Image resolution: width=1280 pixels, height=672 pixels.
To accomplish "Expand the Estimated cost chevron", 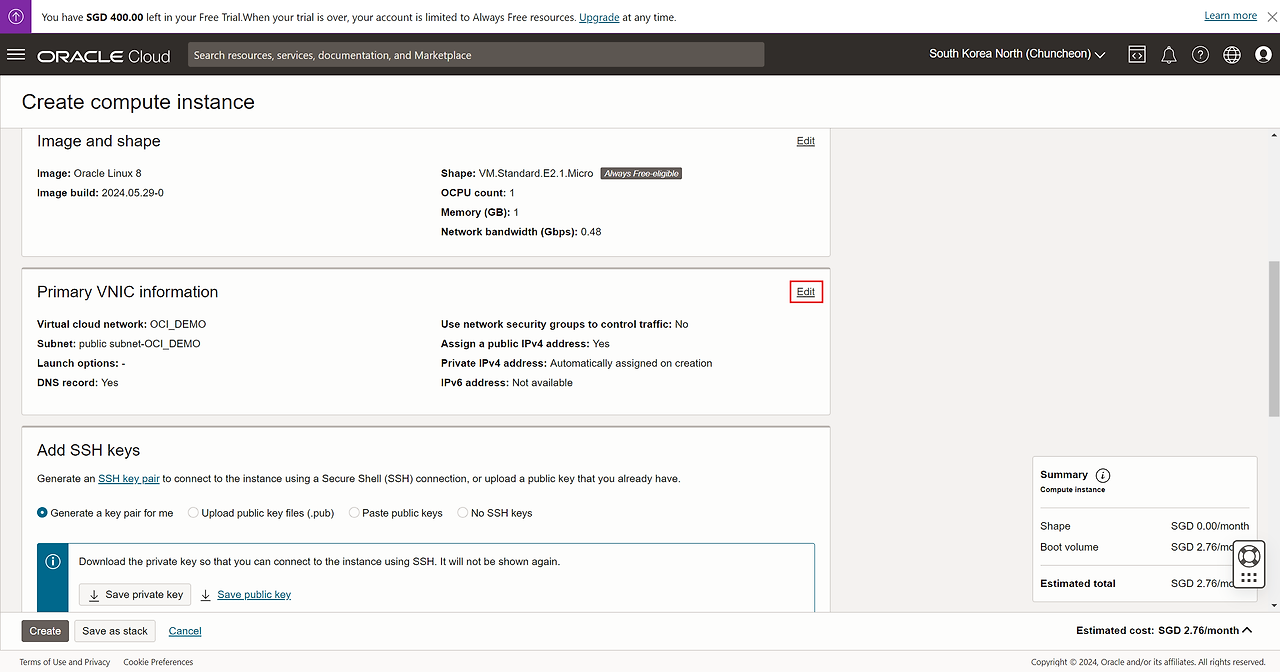I will [x=1246, y=630].
